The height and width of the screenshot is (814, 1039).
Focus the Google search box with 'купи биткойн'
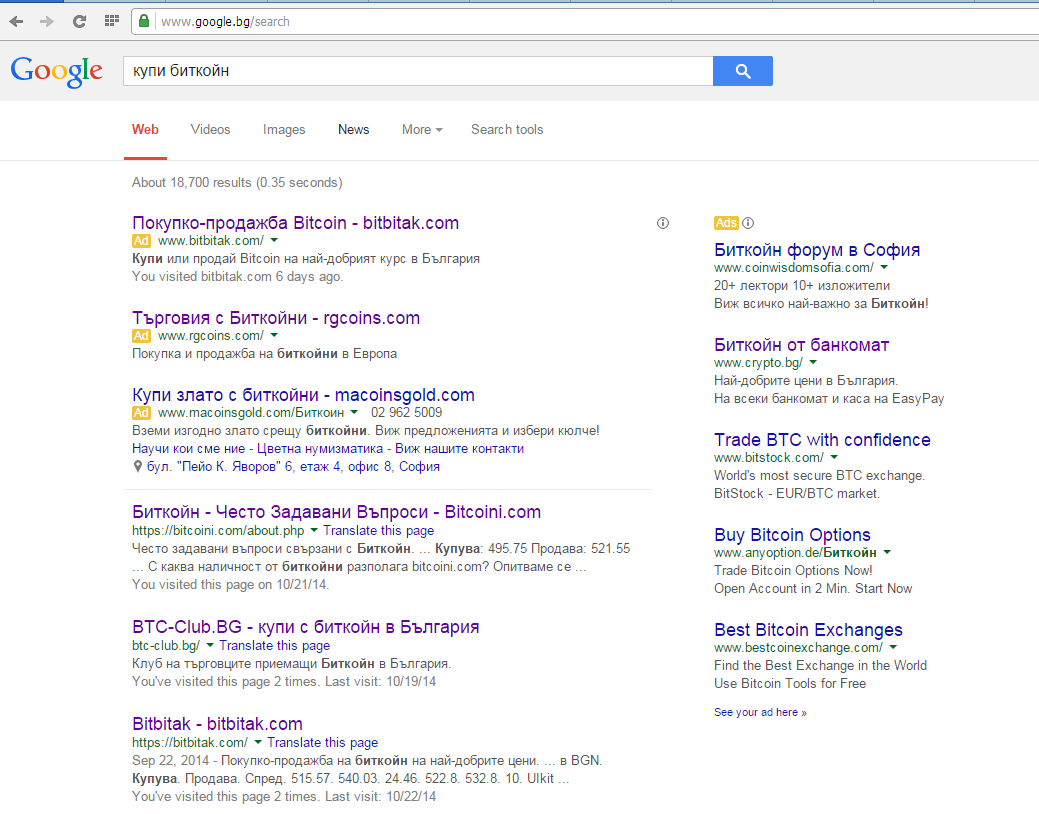[418, 71]
